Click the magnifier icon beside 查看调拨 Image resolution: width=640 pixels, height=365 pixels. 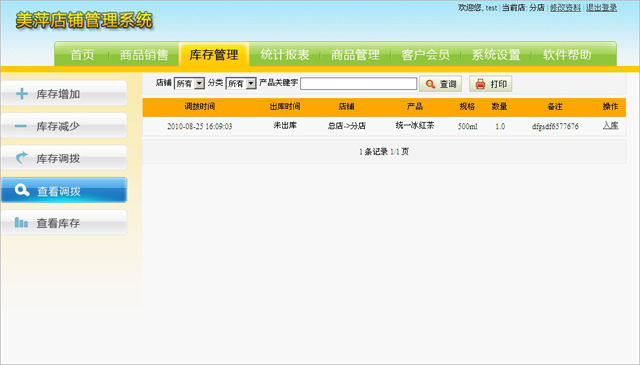coord(22,190)
